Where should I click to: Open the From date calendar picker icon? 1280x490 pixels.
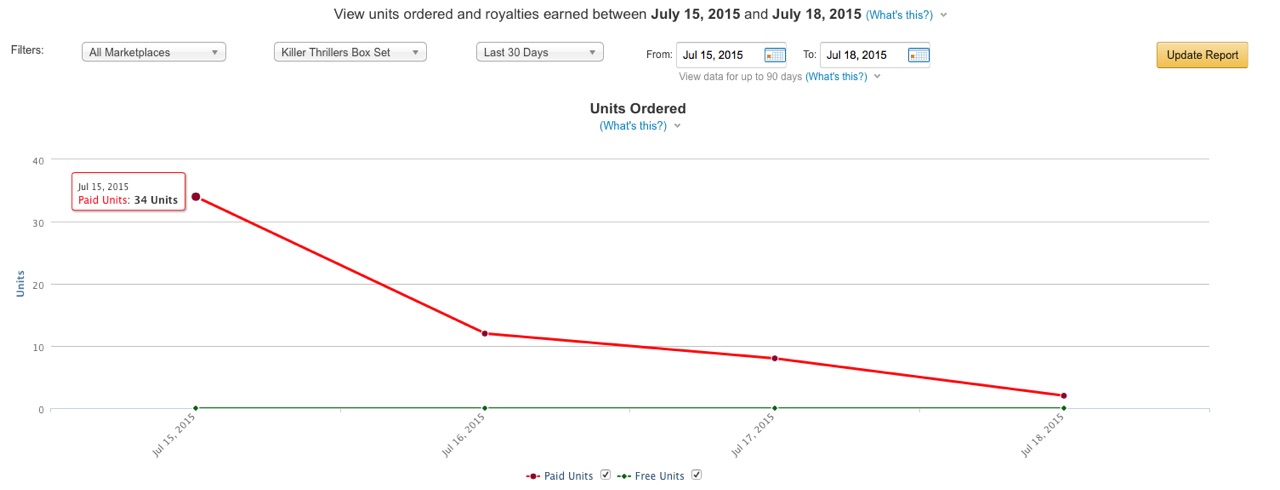775,55
